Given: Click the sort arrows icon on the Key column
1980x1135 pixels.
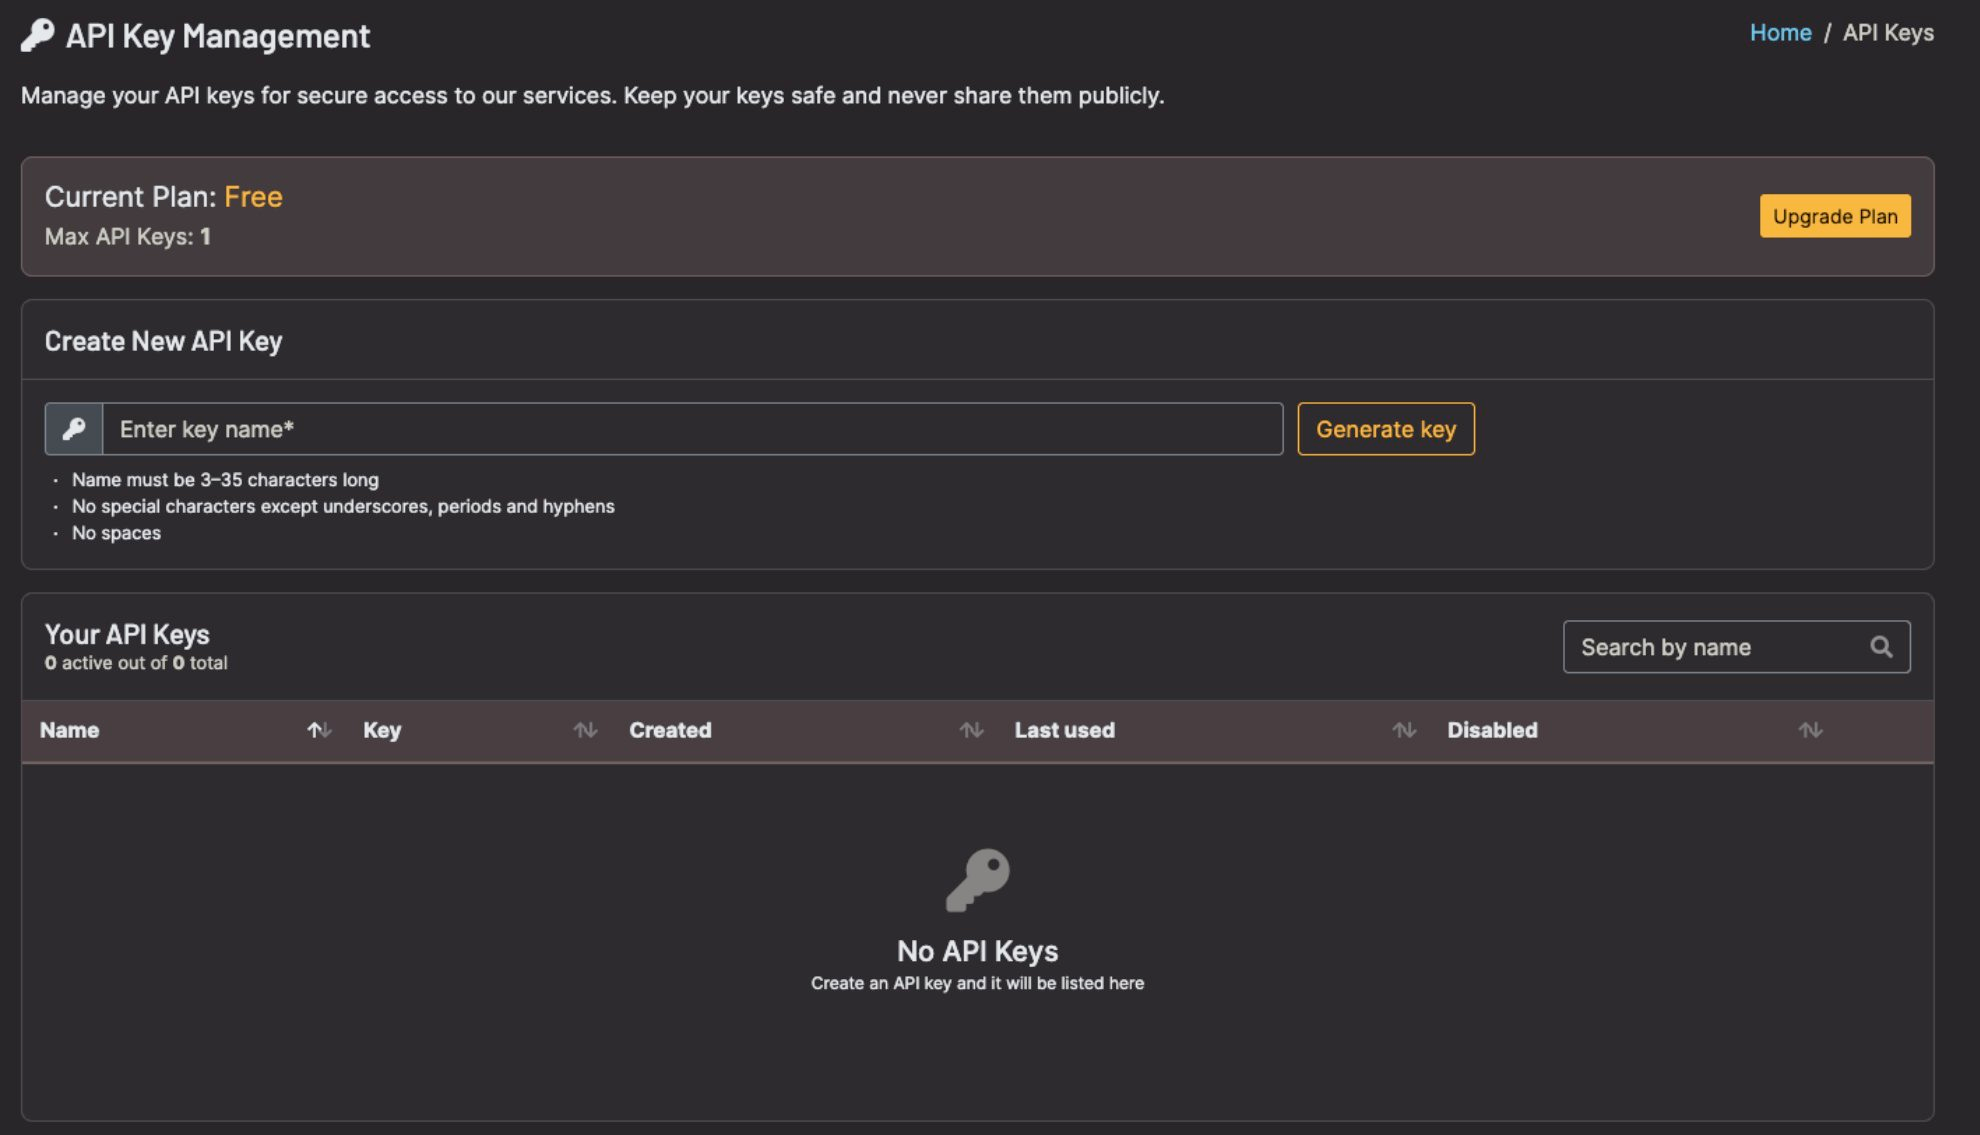Looking at the screenshot, I should (x=586, y=730).
